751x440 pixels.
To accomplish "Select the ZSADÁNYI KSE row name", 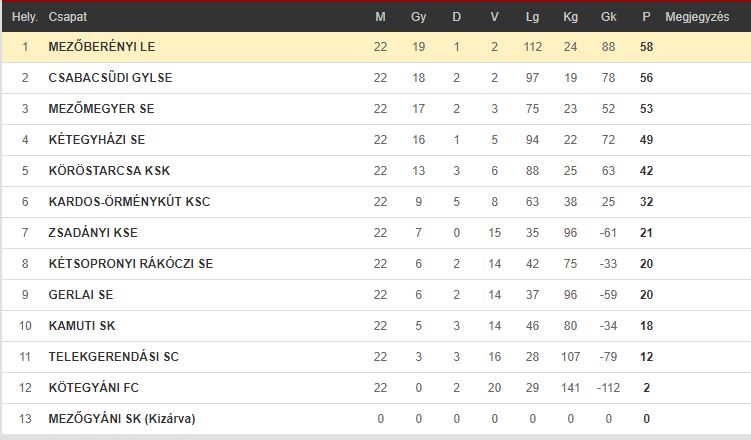I will point(93,233).
